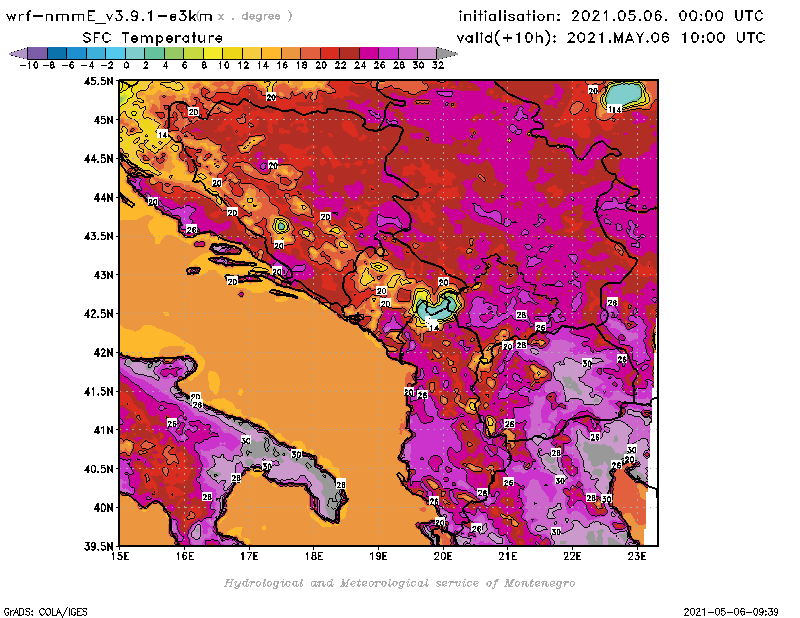Select the green 2 to 4 legend swatch
800x618 pixels.
click(x=155, y=53)
